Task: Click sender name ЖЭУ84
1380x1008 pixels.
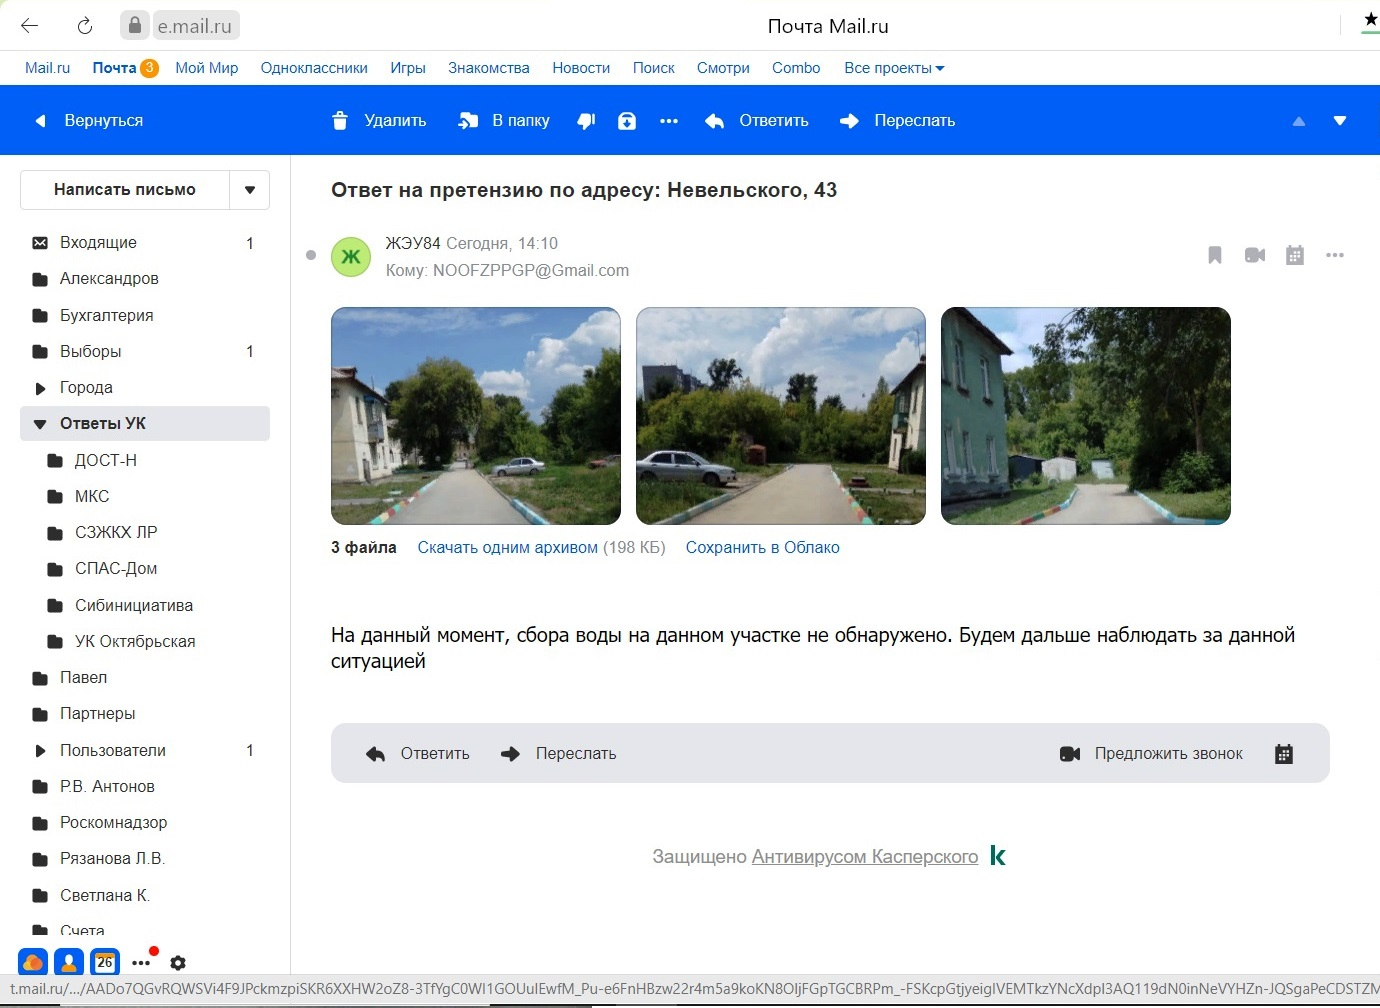Action: [413, 243]
